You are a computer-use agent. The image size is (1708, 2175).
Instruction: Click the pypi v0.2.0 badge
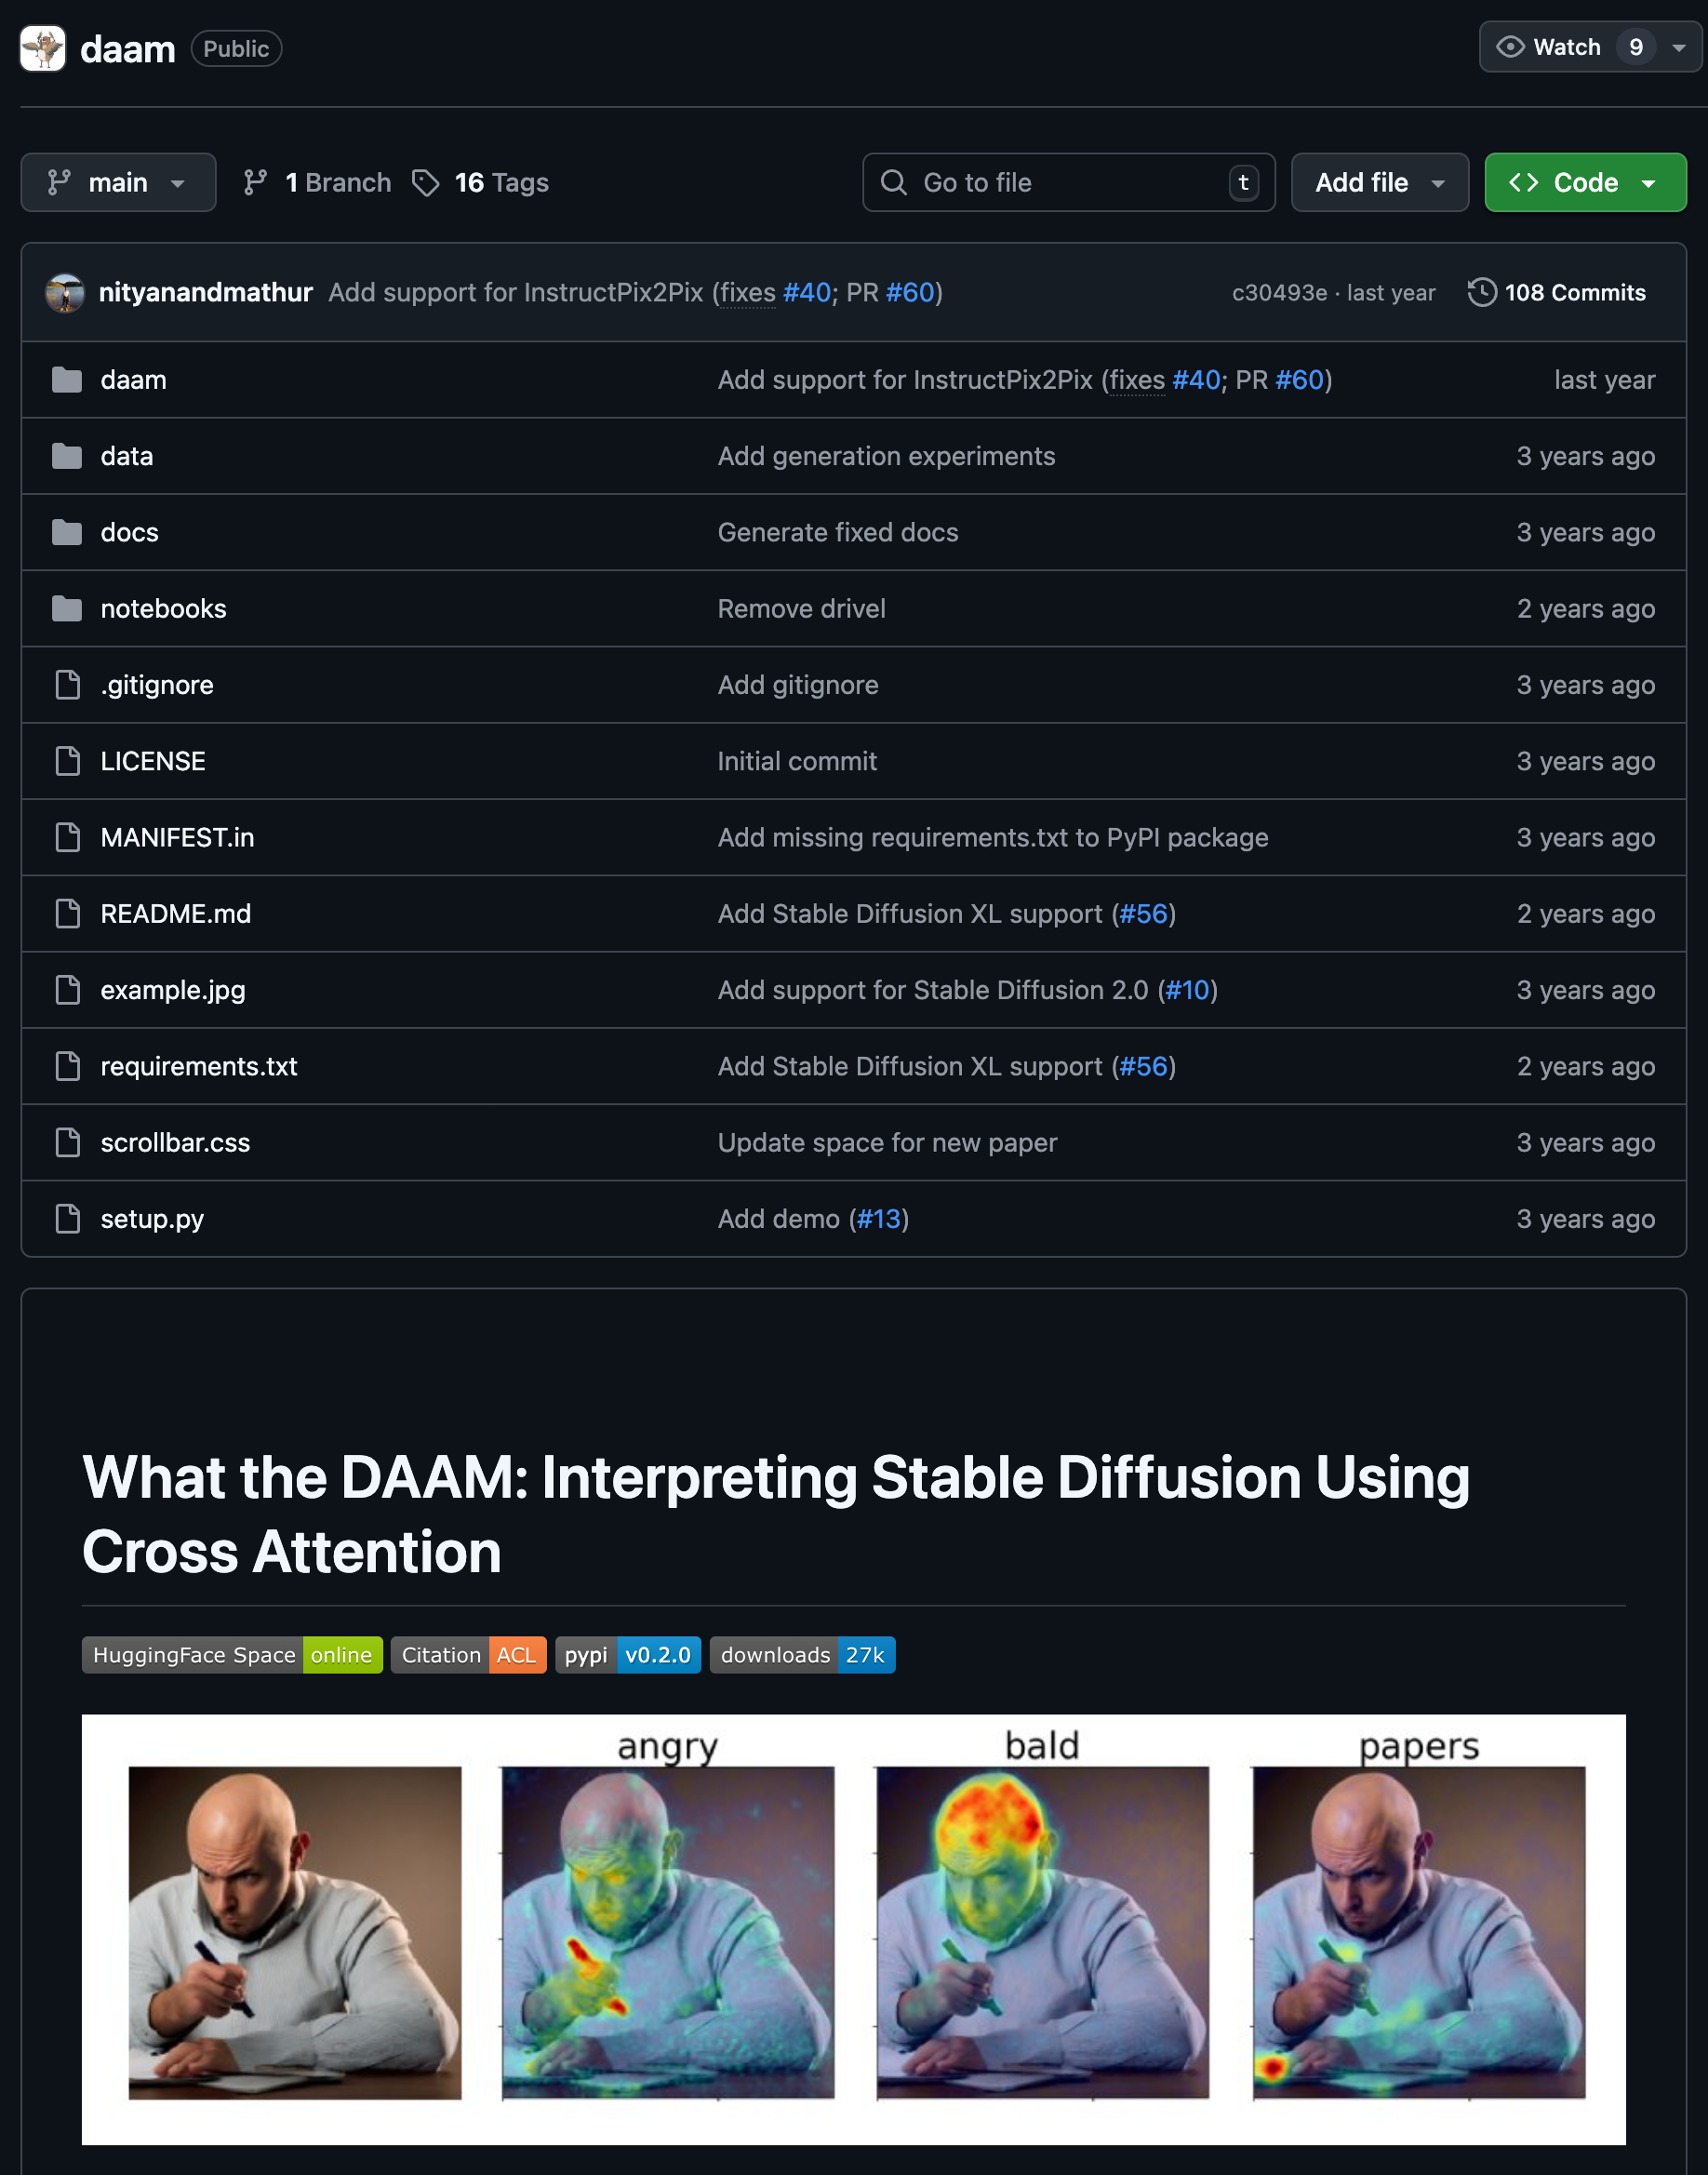pos(628,1655)
